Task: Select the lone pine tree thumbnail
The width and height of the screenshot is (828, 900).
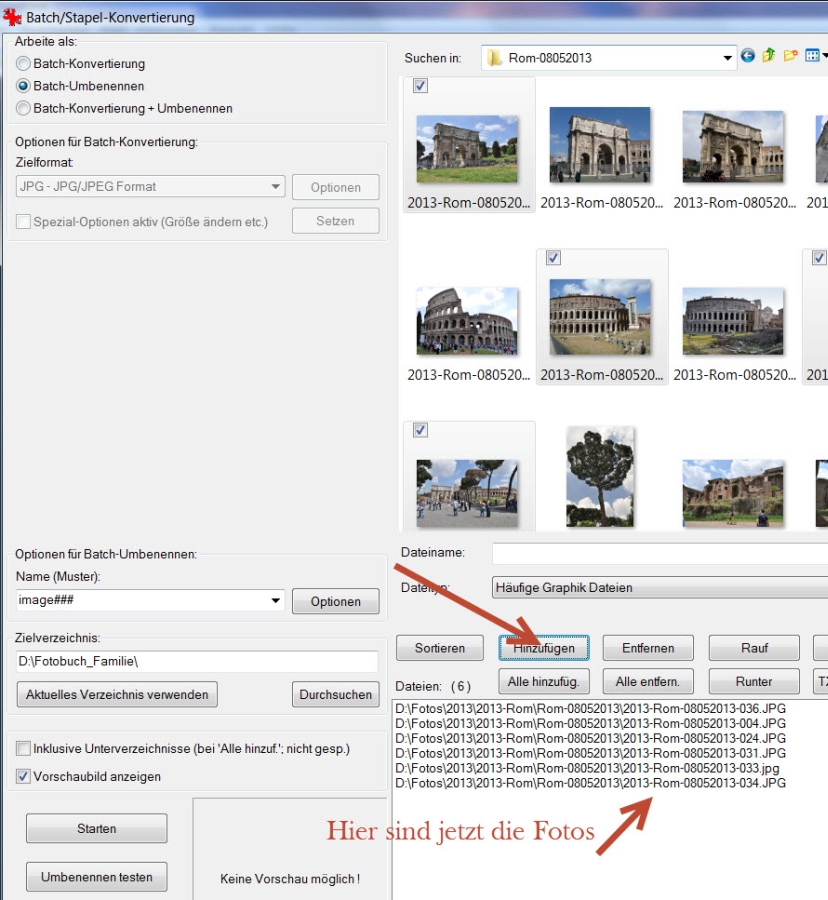Action: pyautogui.click(x=600, y=476)
